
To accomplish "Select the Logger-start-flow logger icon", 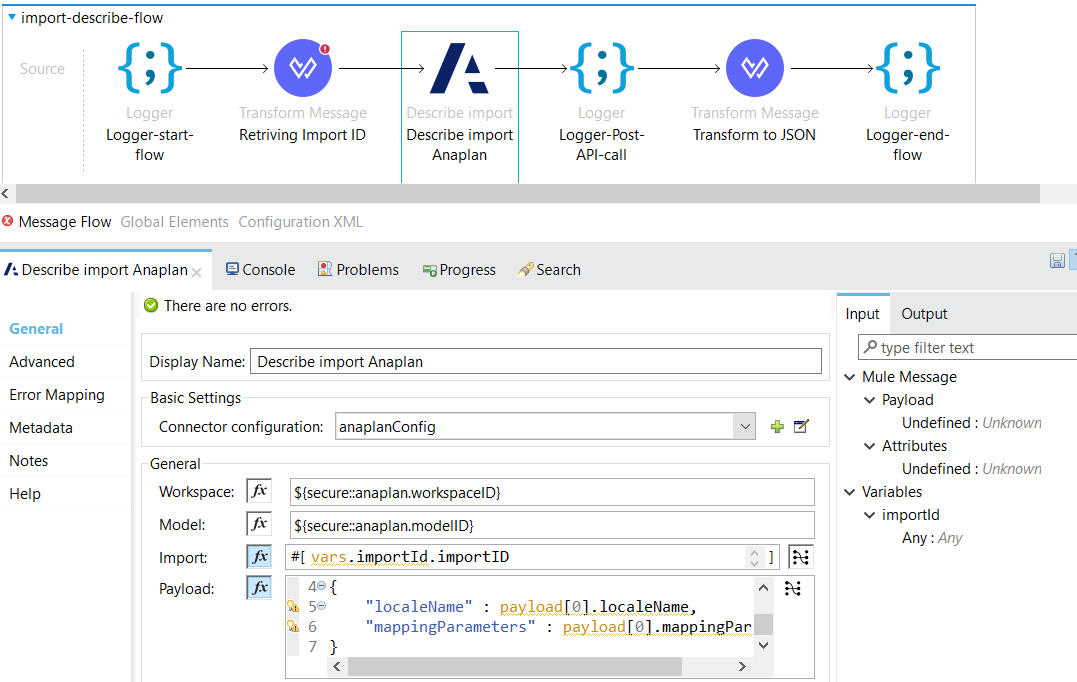I will pyautogui.click(x=150, y=68).
